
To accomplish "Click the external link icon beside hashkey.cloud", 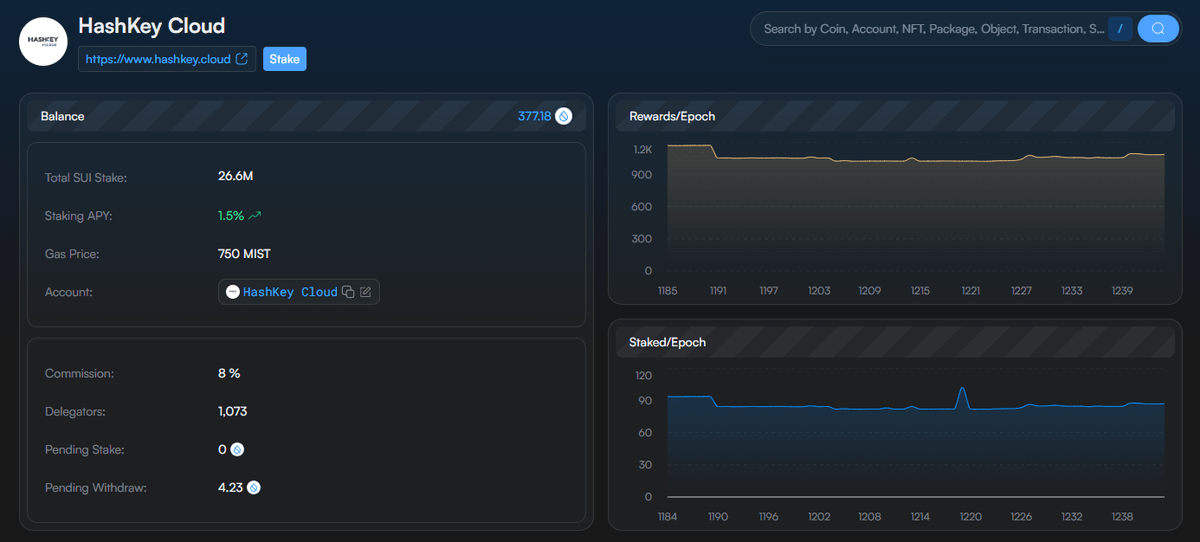I will (x=241, y=59).
